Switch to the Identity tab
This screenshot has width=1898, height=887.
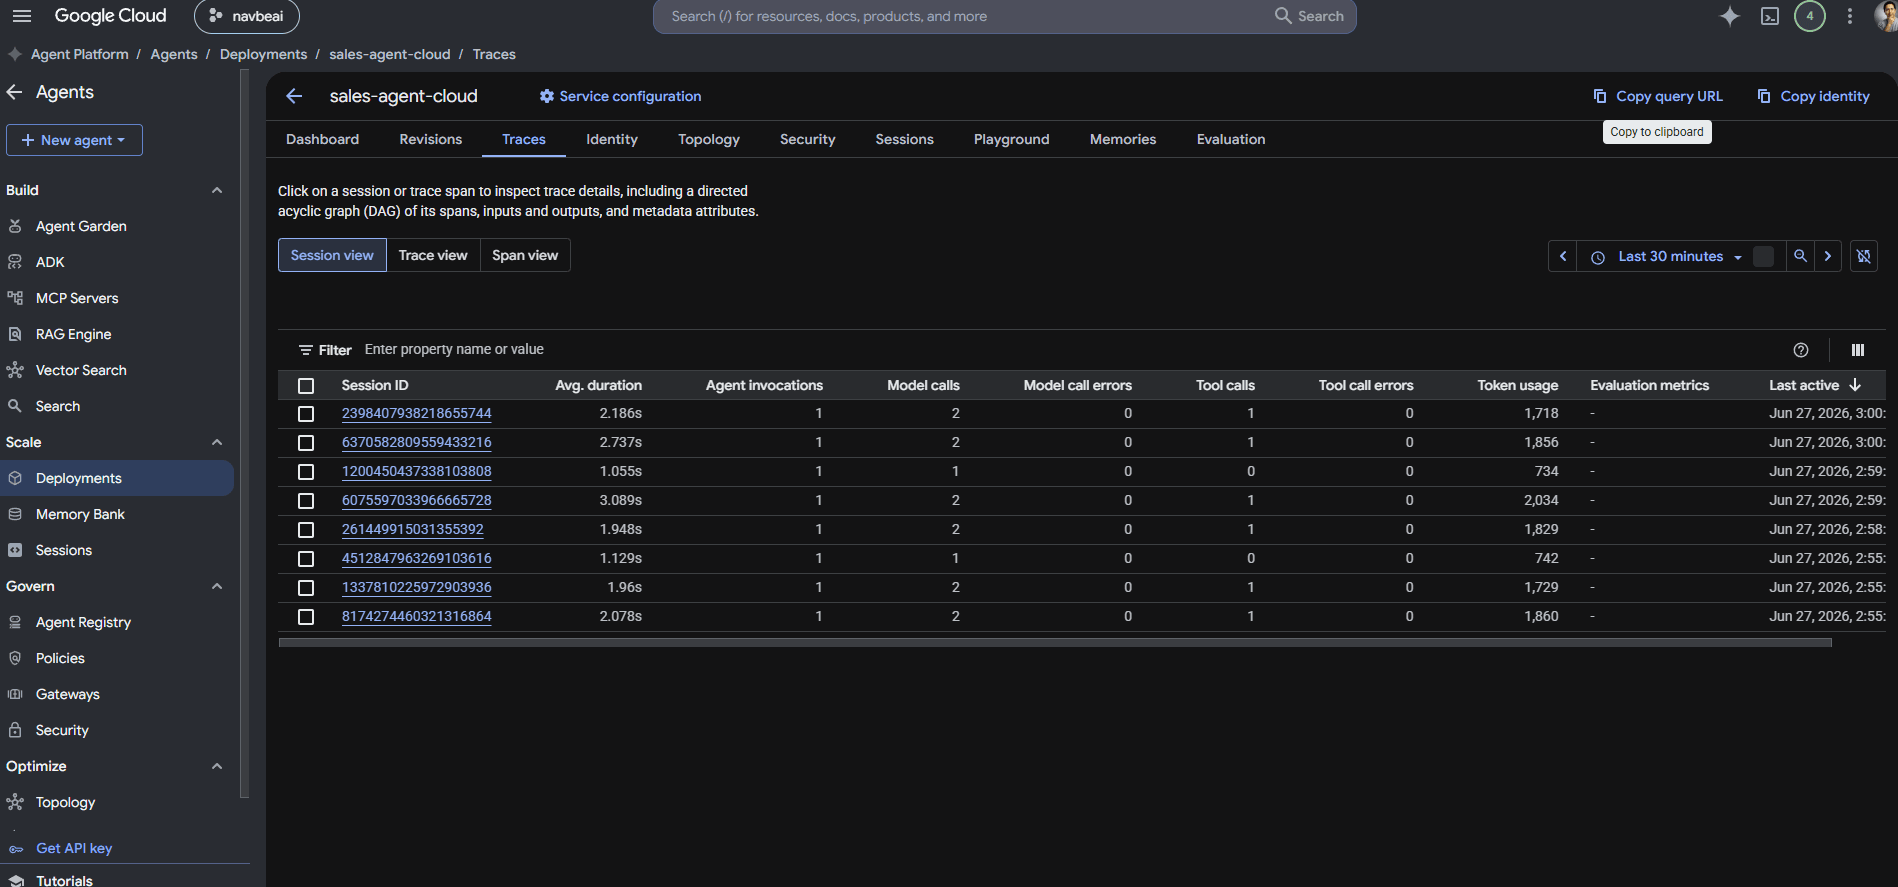611,139
